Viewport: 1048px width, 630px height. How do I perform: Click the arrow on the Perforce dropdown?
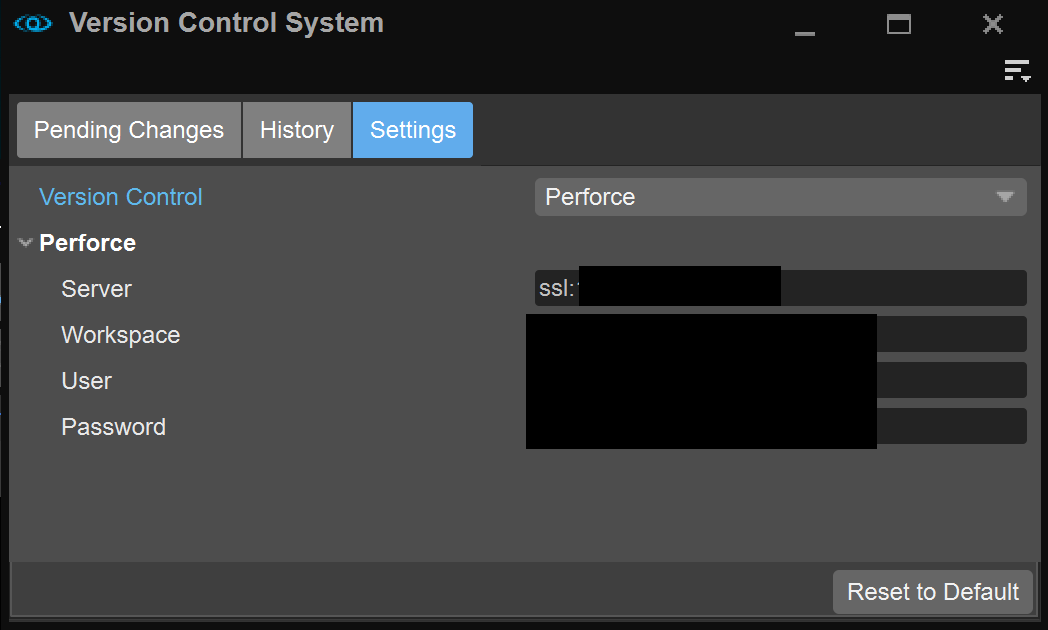point(1005,197)
